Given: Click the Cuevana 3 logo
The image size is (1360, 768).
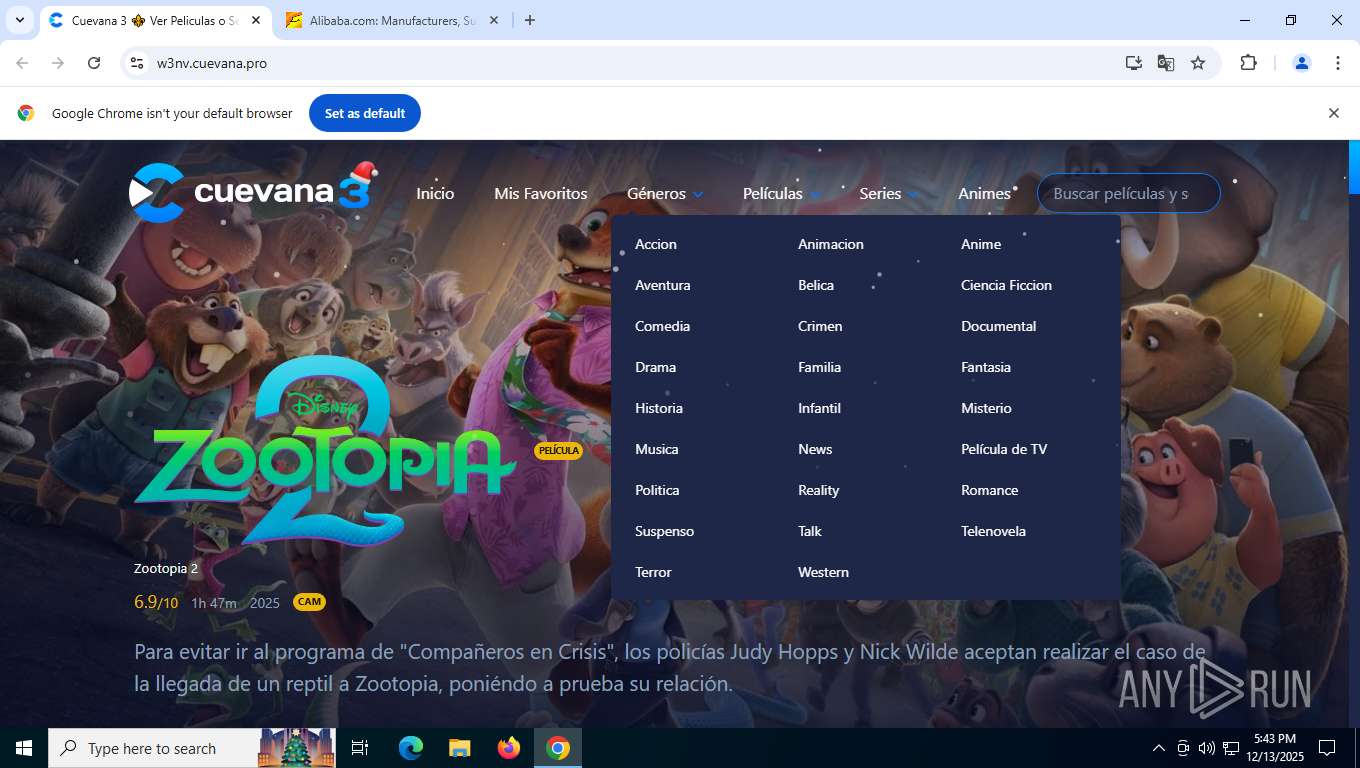Looking at the screenshot, I should pyautogui.click(x=254, y=190).
